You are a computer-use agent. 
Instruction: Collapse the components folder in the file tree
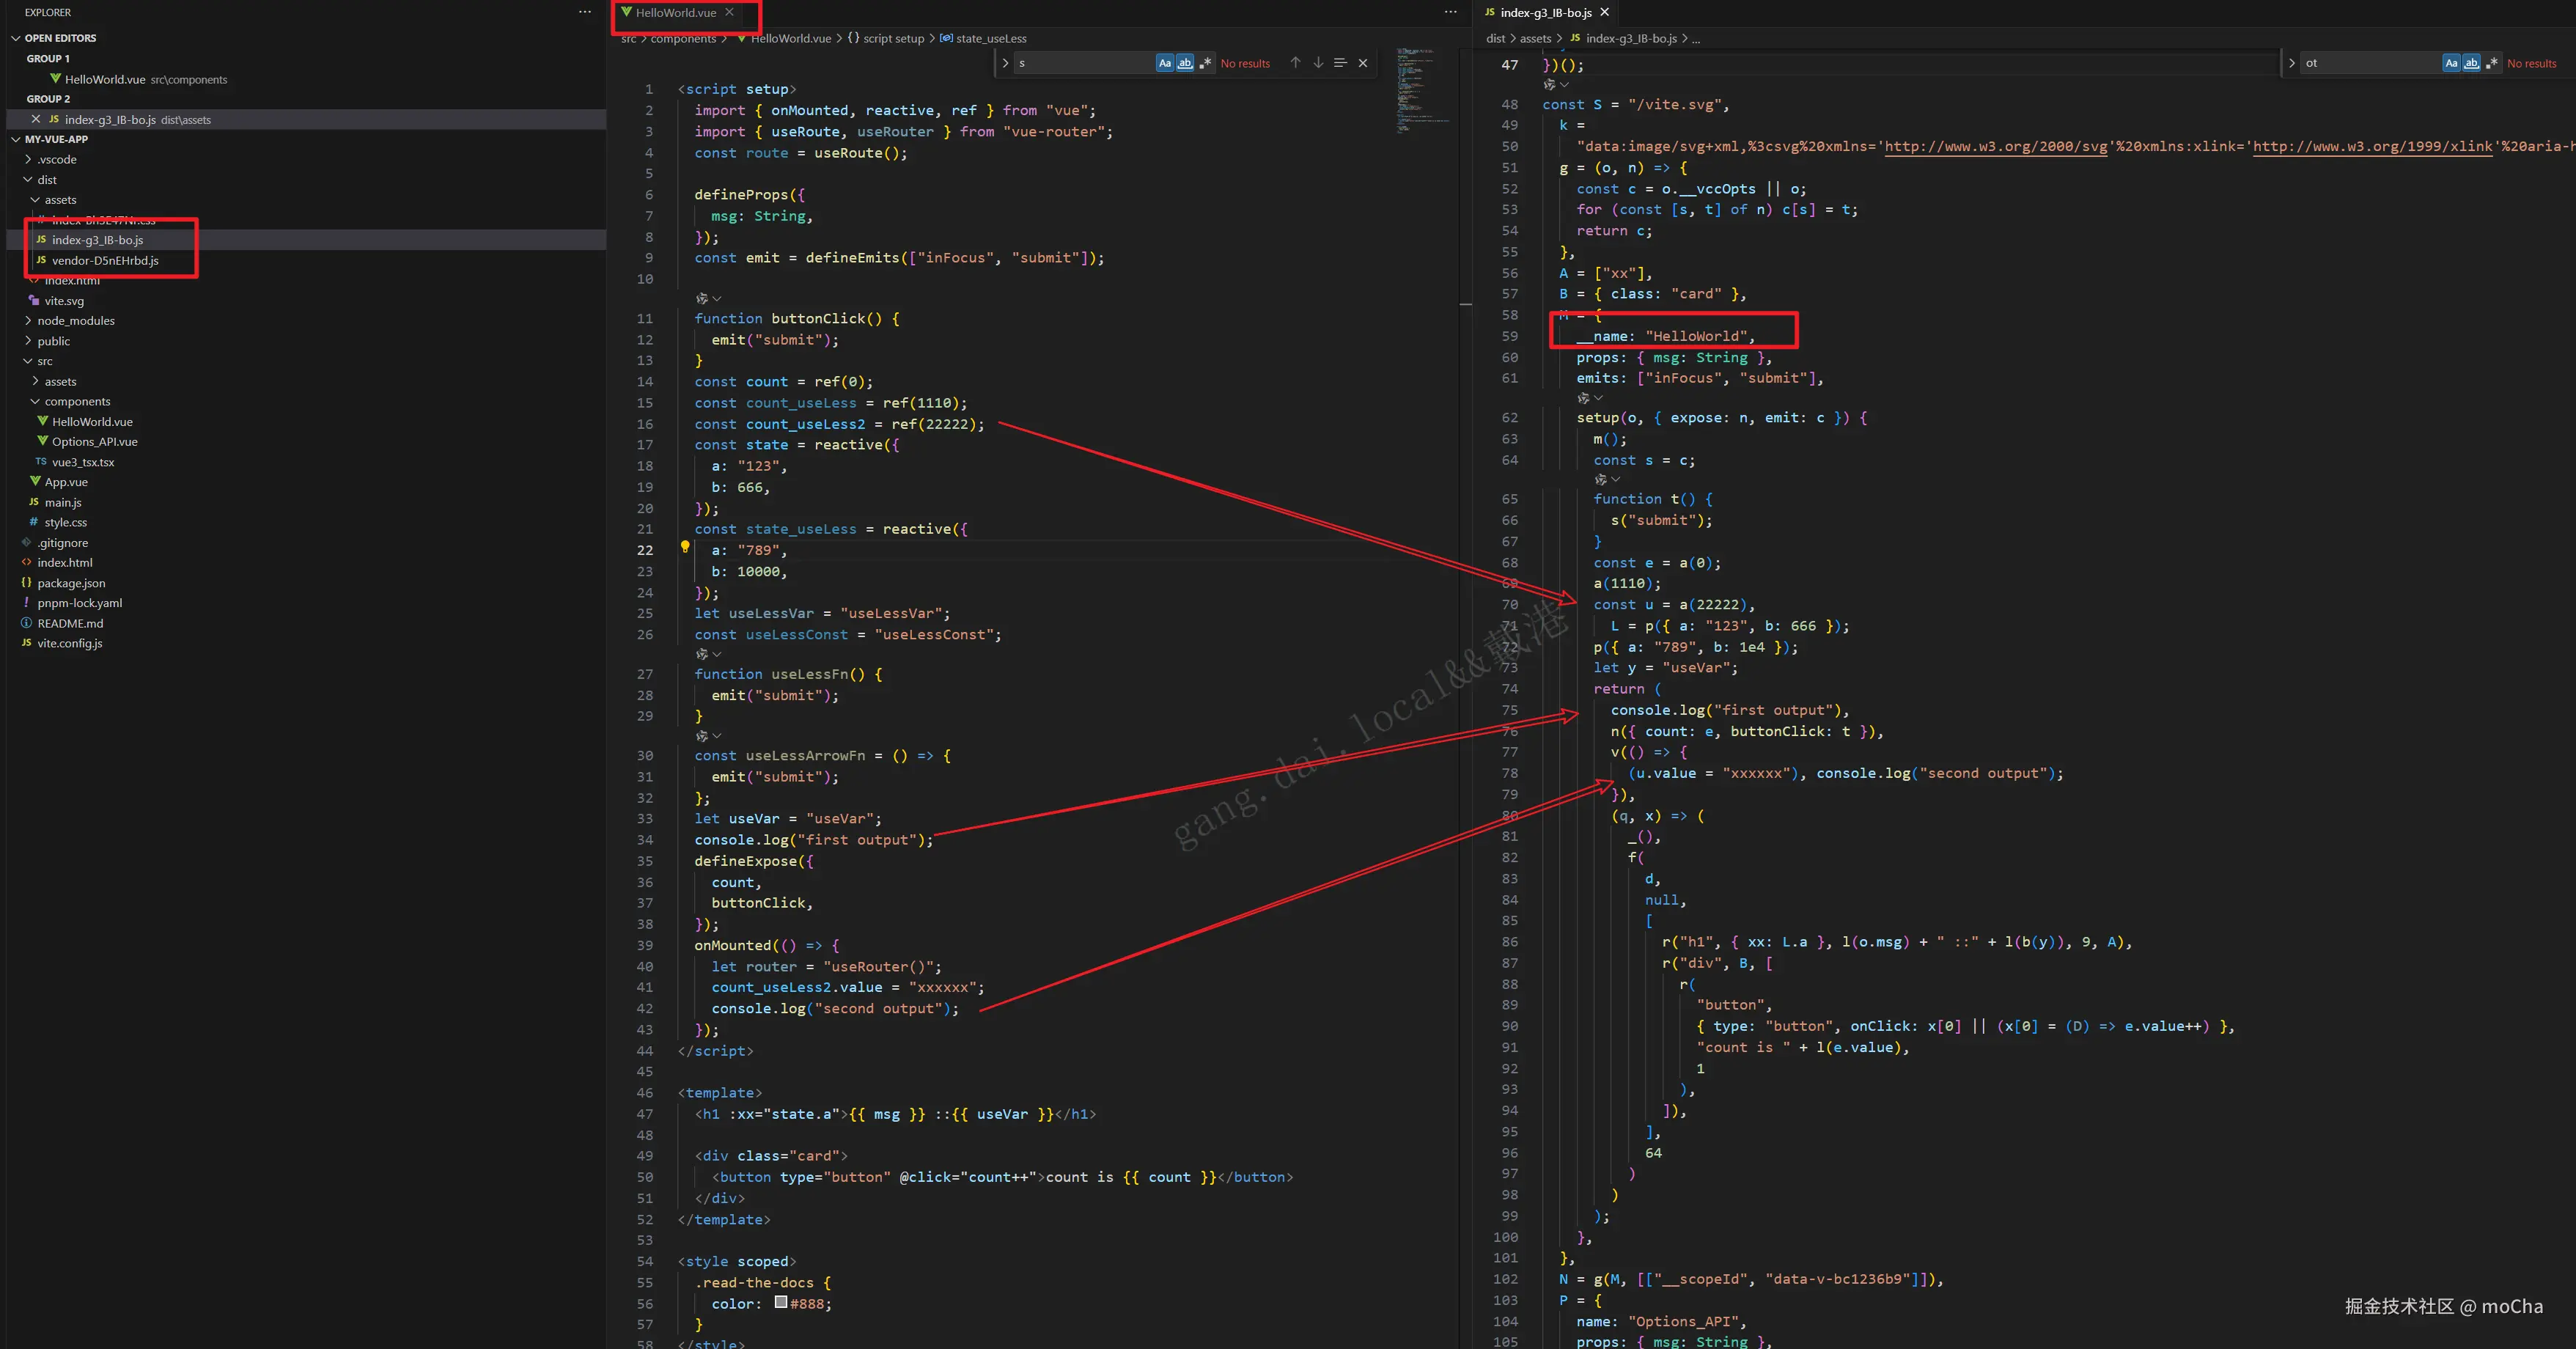point(77,401)
